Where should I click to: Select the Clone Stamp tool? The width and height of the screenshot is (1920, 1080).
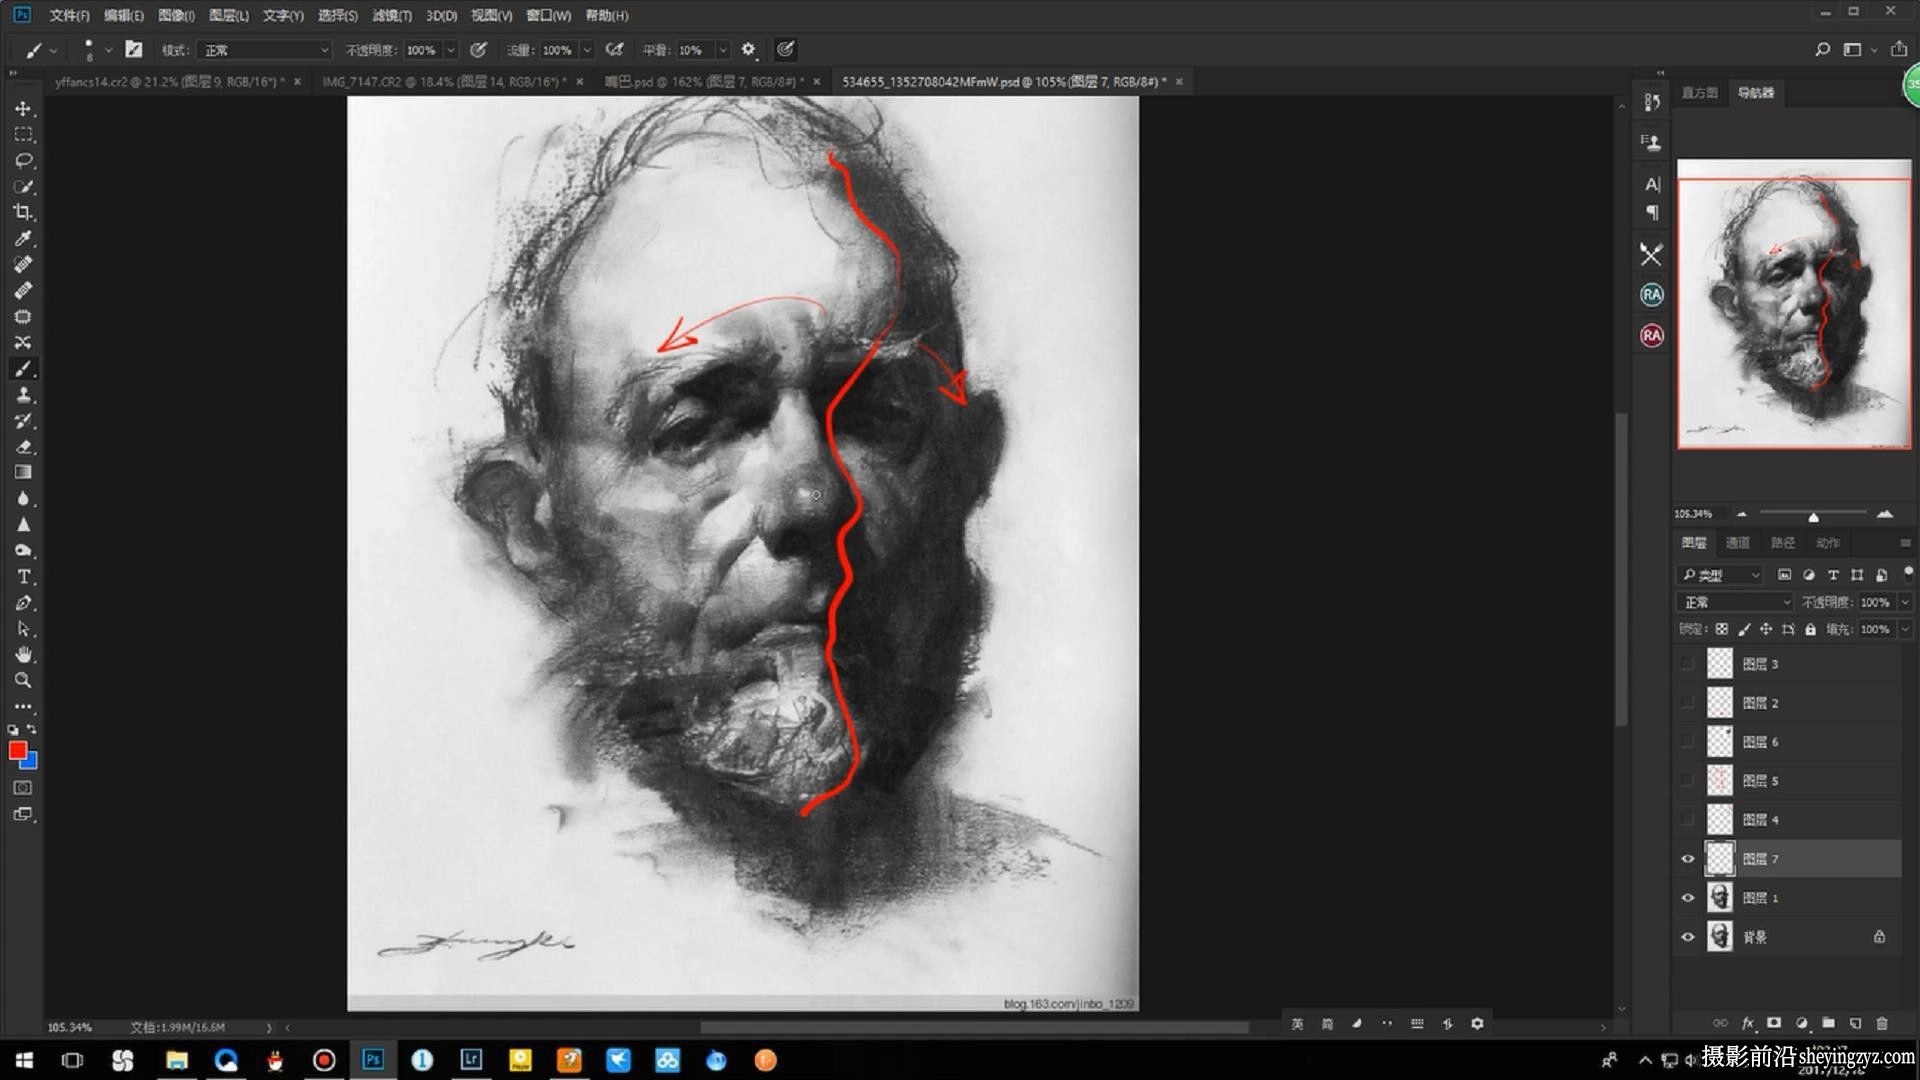coord(23,395)
